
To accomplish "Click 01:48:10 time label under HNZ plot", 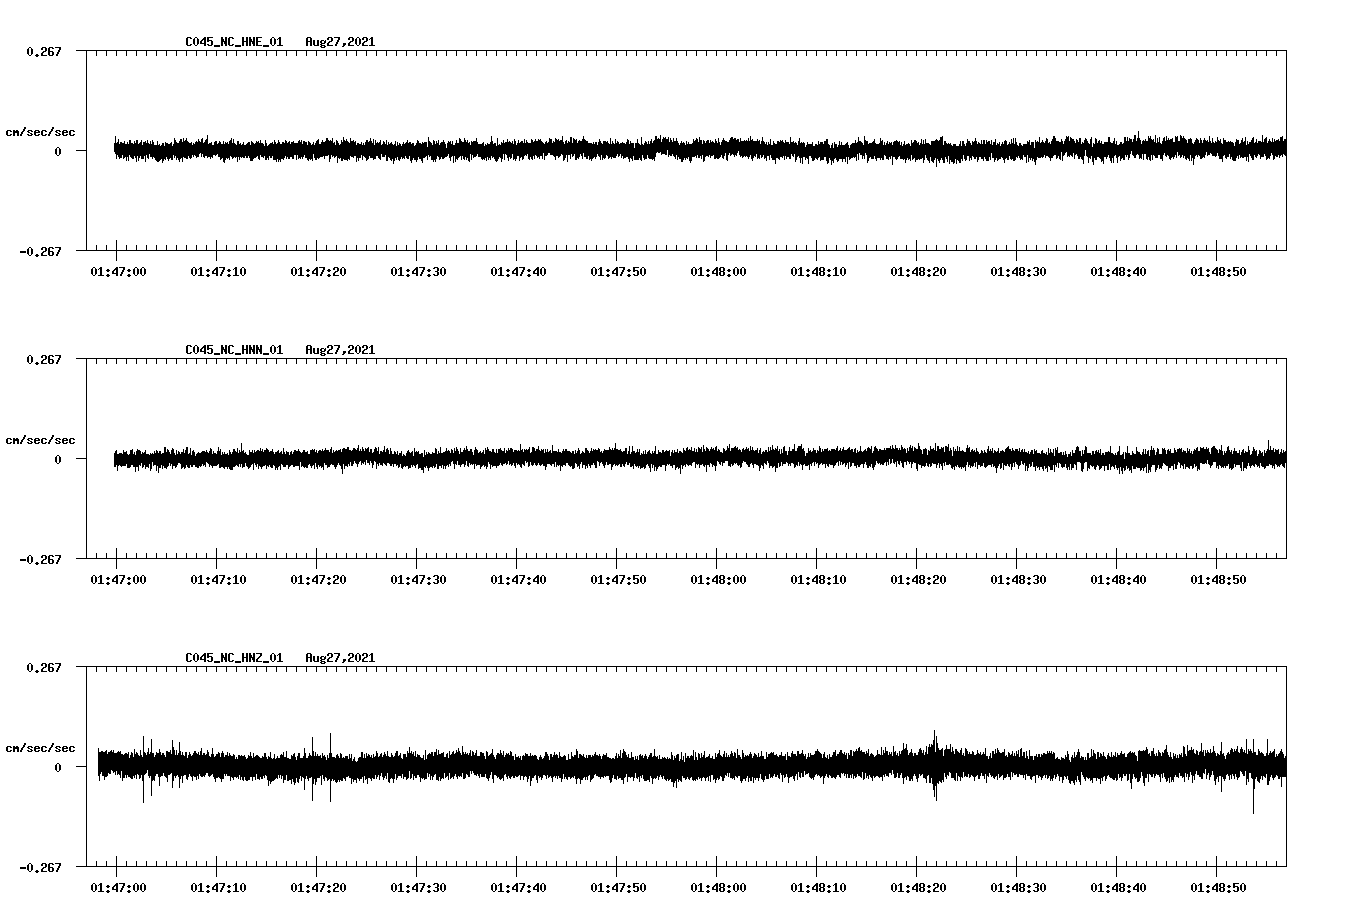I will pos(818,887).
